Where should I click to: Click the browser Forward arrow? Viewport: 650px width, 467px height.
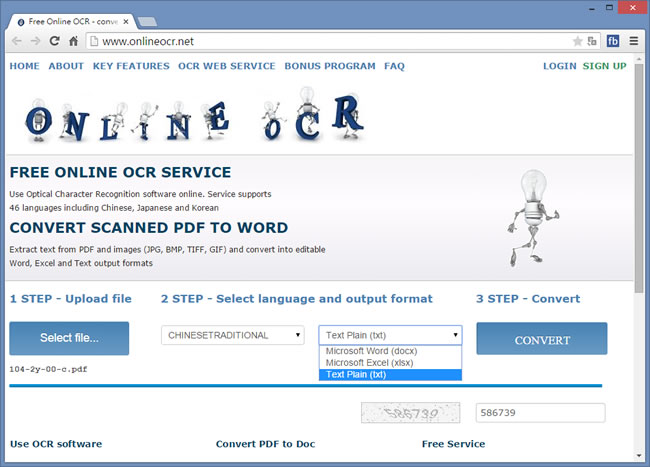point(36,41)
